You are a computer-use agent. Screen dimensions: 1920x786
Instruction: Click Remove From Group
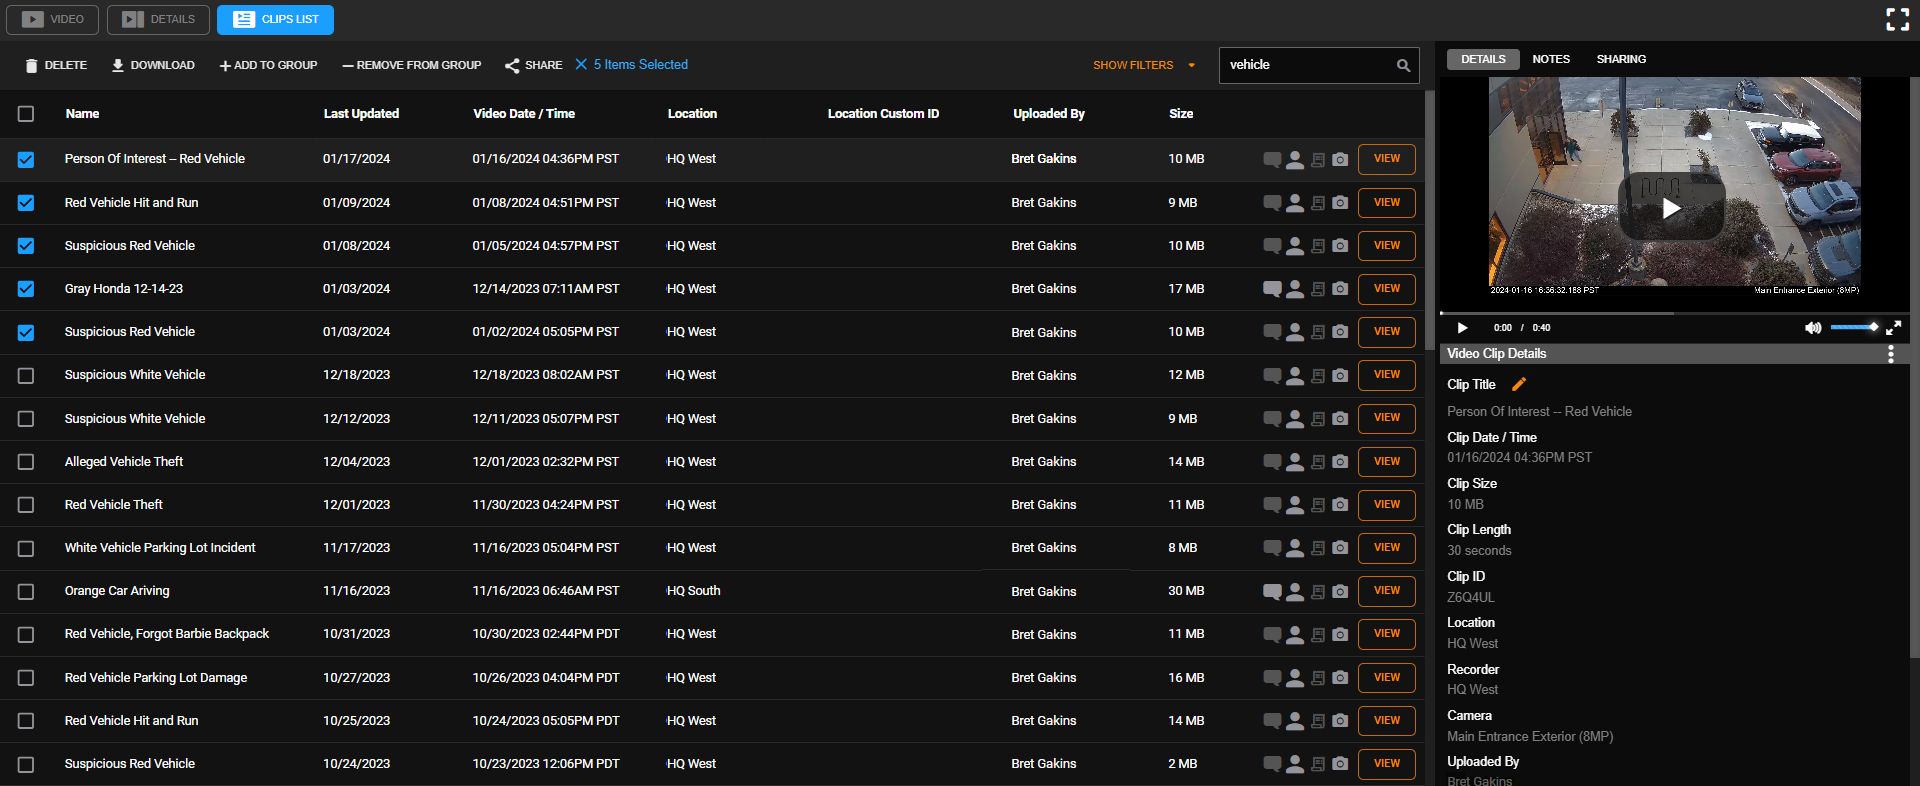[x=411, y=66]
